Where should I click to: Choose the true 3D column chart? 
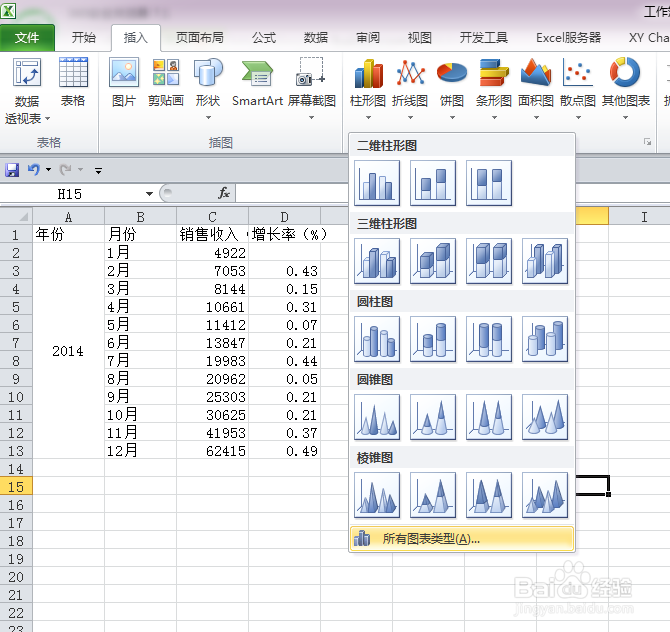(545, 261)
